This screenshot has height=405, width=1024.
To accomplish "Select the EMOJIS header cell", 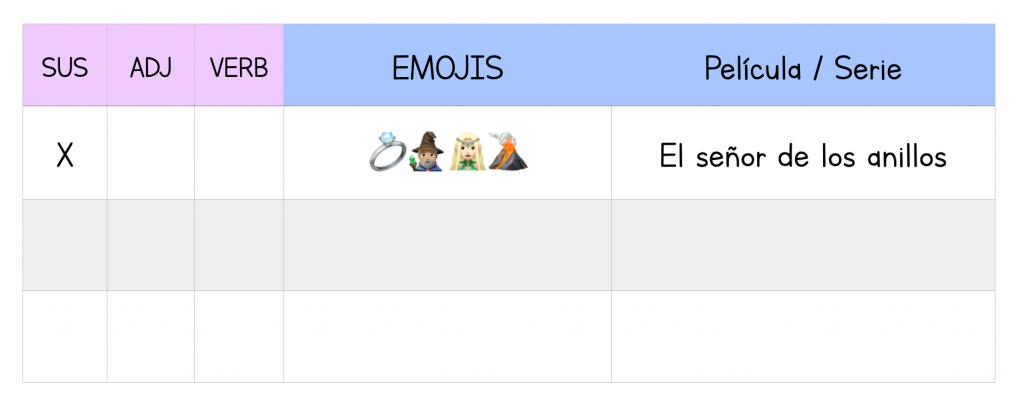I will (447, 65).
